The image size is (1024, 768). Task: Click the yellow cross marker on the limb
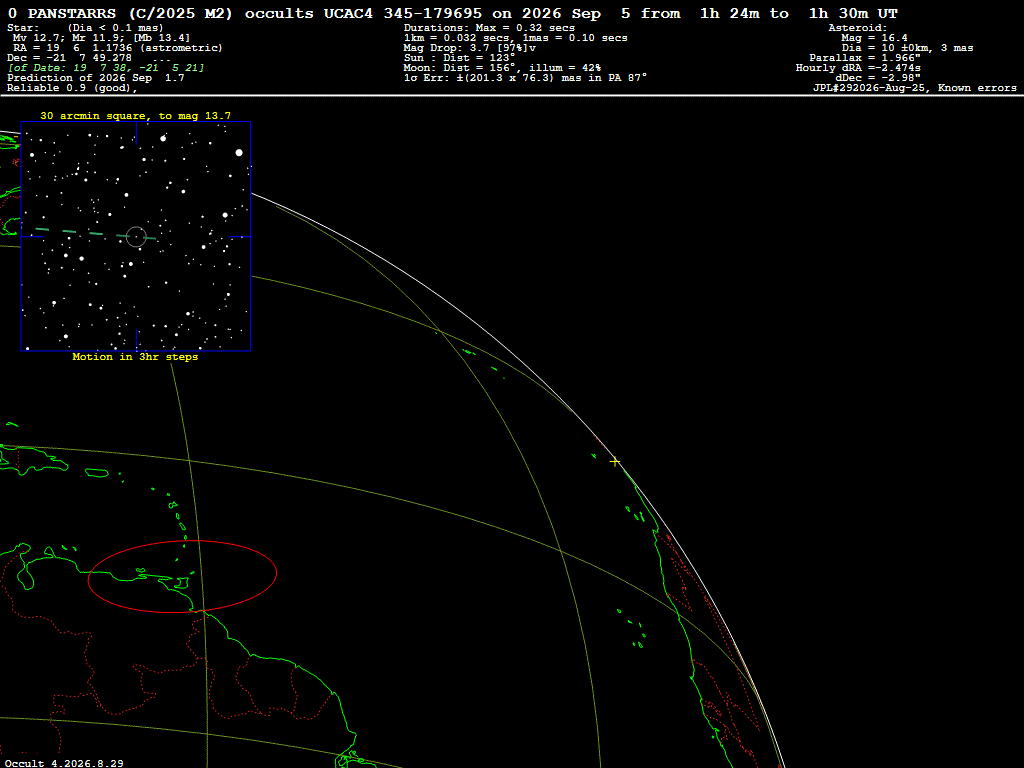click(x=615, y=462)
